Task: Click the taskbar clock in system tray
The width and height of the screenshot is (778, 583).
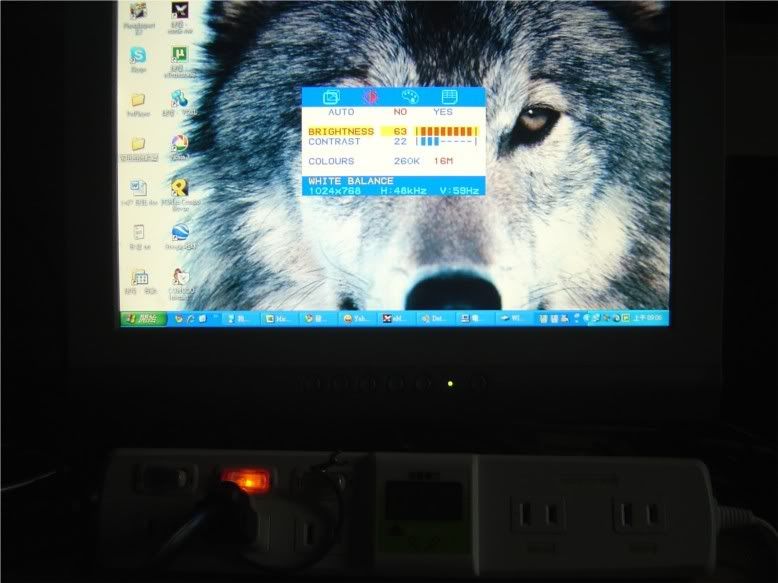Action: pos(654,318)
